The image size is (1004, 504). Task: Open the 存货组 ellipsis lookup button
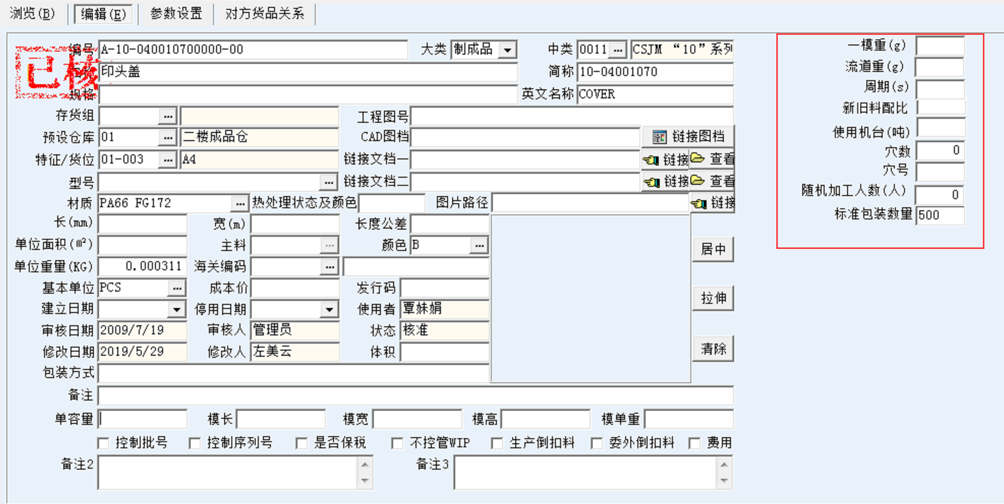coord(168,116)
